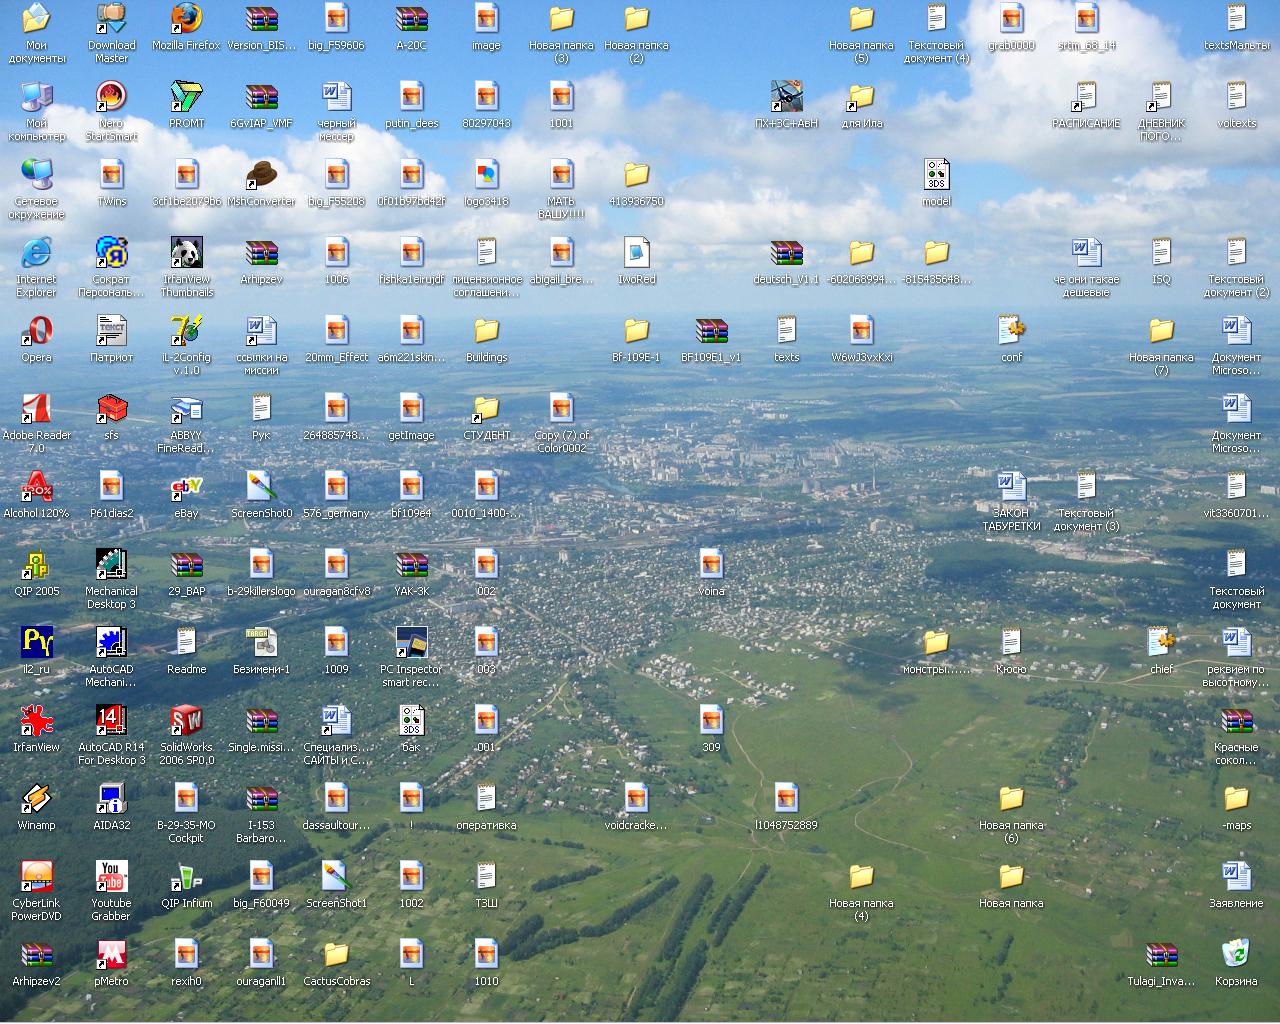
Task: Open the Mozilla Firefox desktop shortcut
Action: click(186, 19)
